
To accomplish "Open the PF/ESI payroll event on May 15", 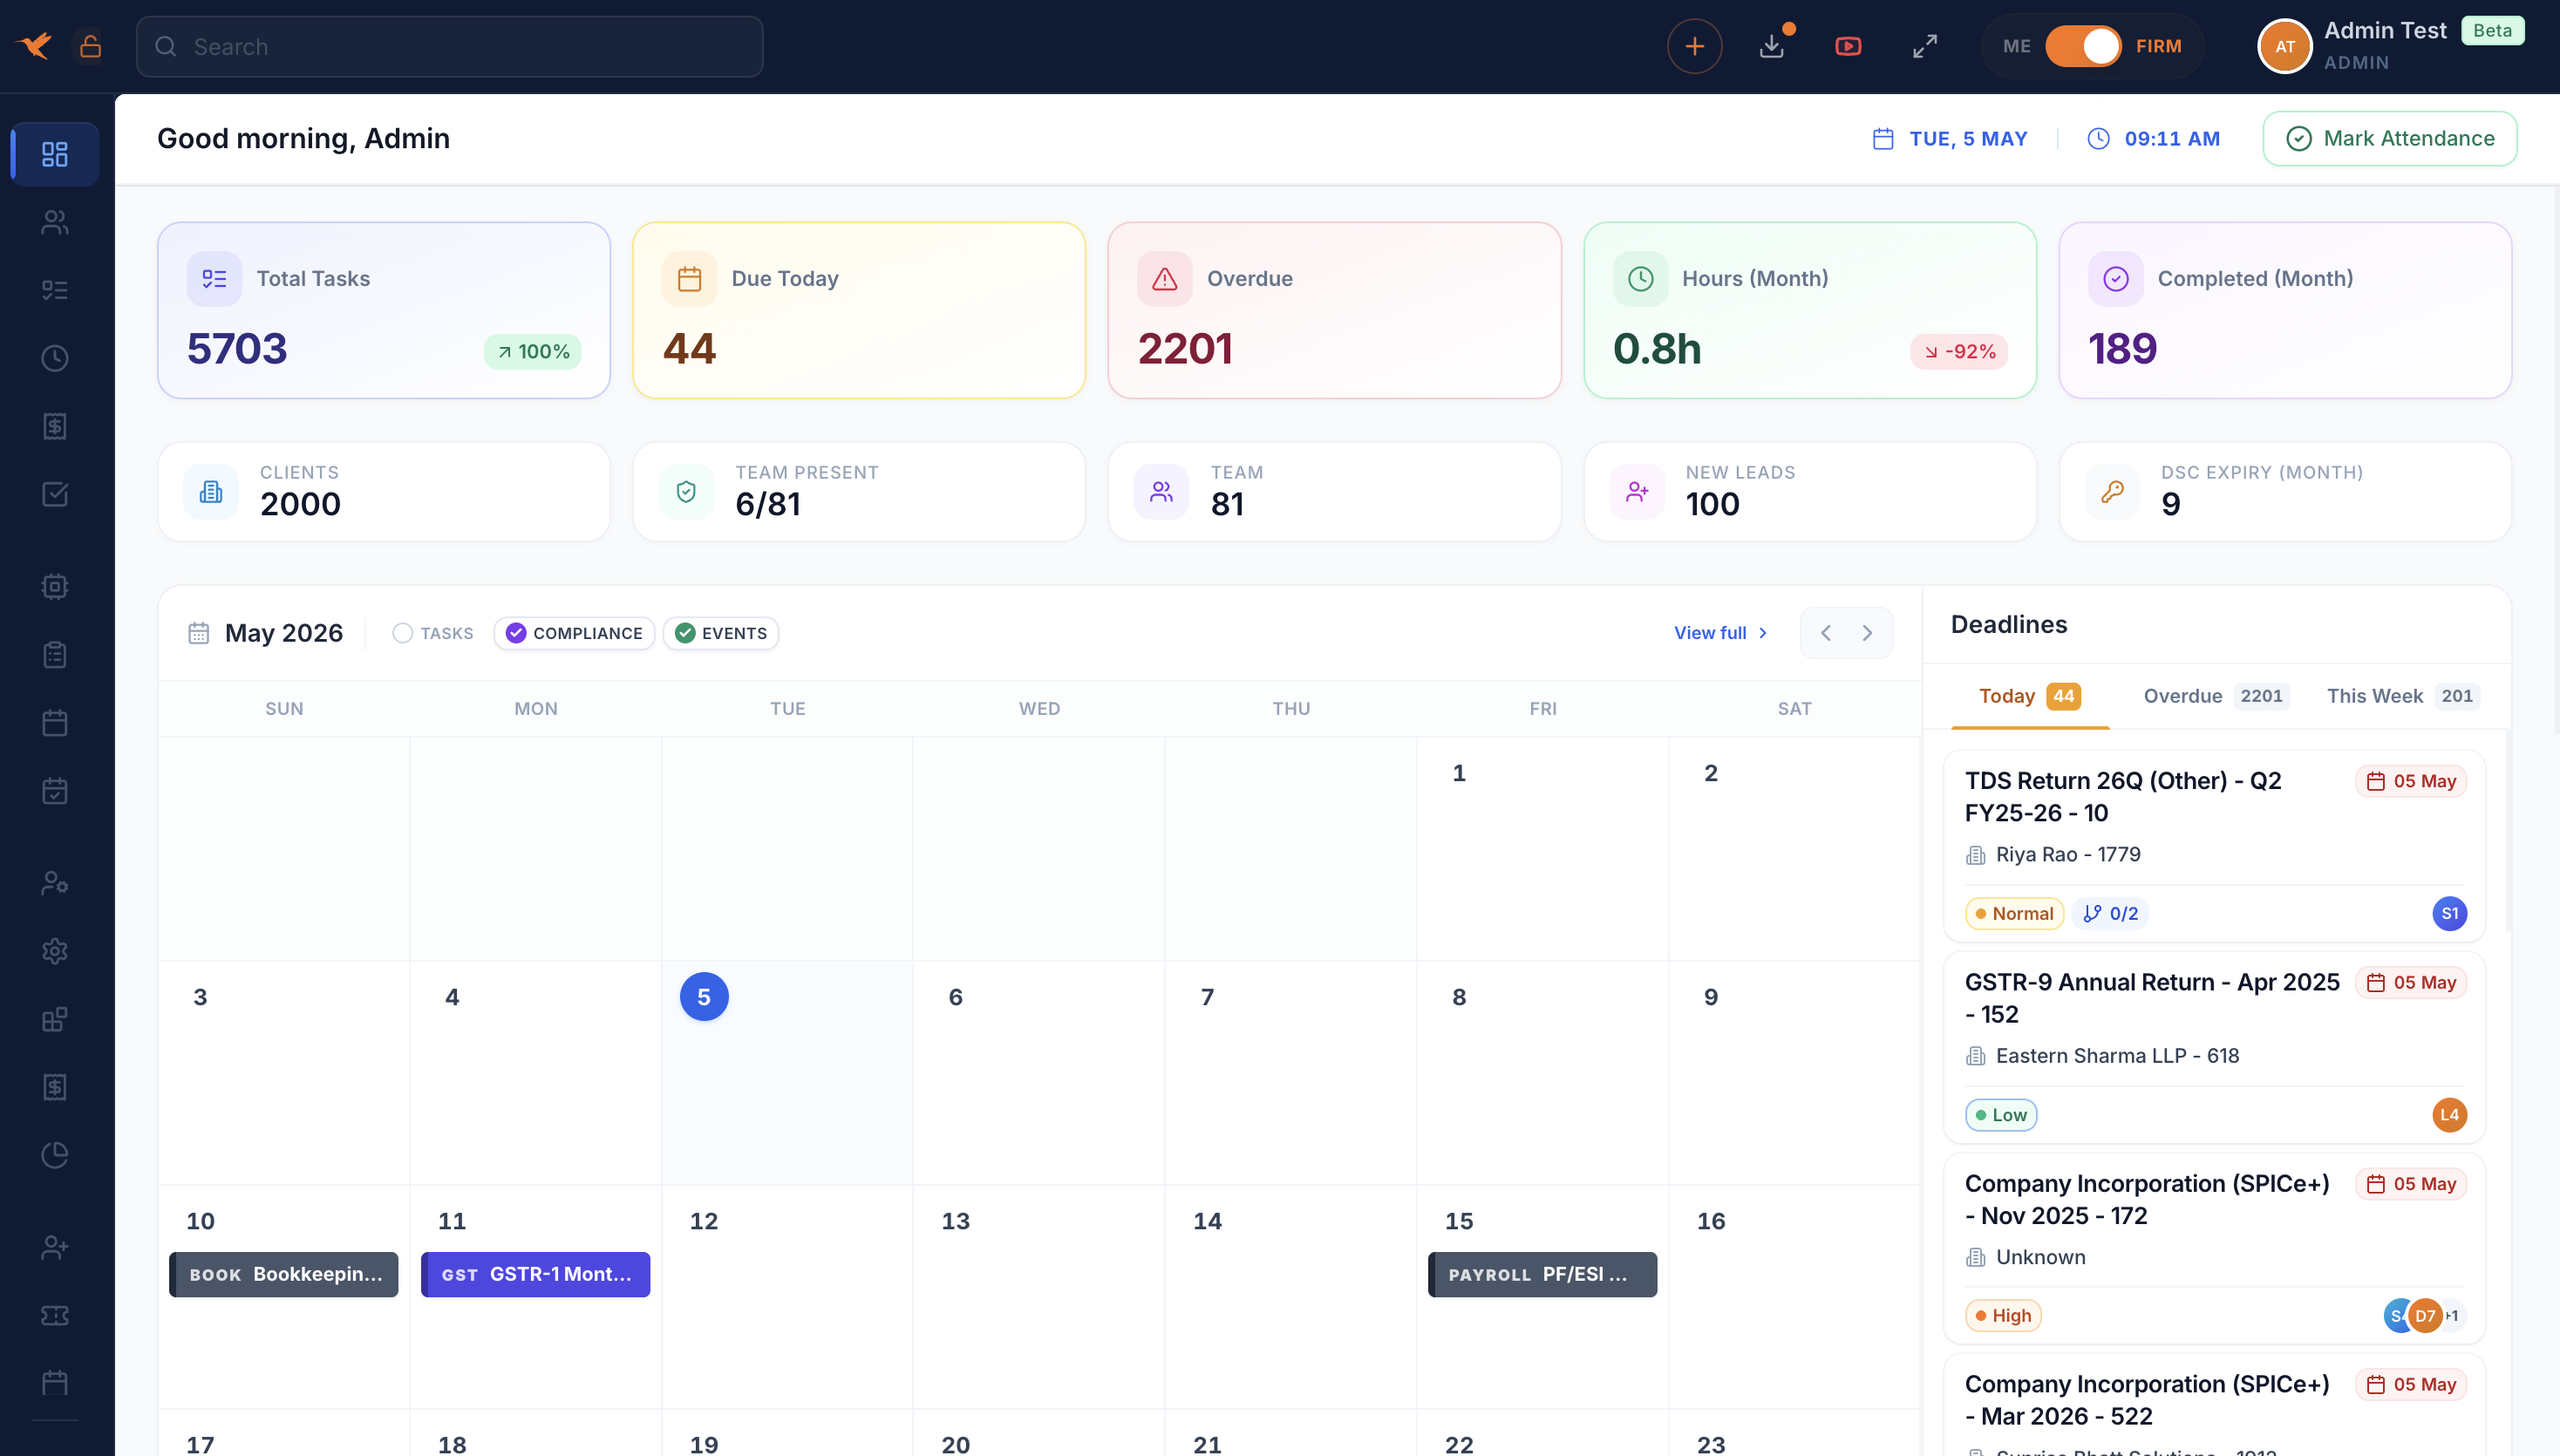I will tap(1542, 1274).
